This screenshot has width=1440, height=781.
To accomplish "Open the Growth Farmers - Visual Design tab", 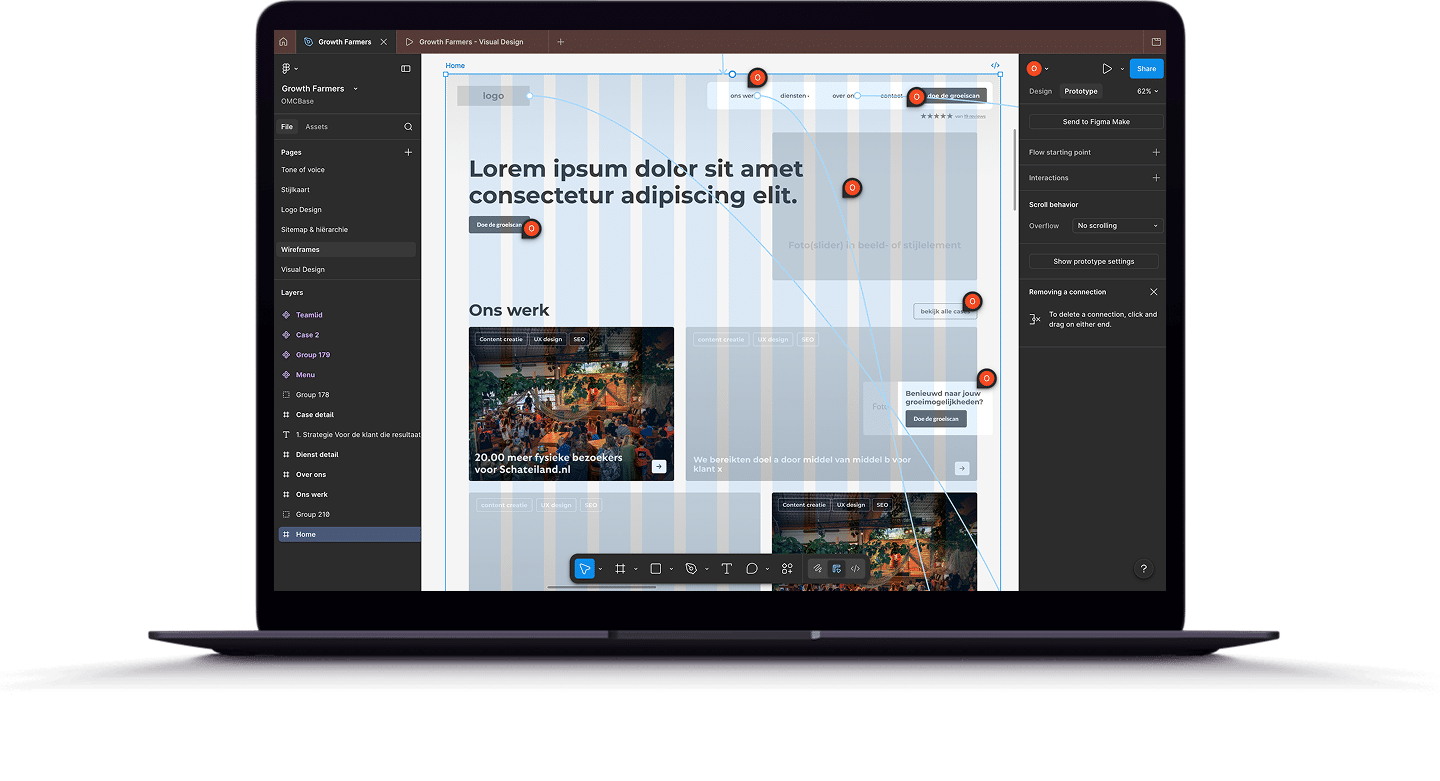I will coord(471,42).
